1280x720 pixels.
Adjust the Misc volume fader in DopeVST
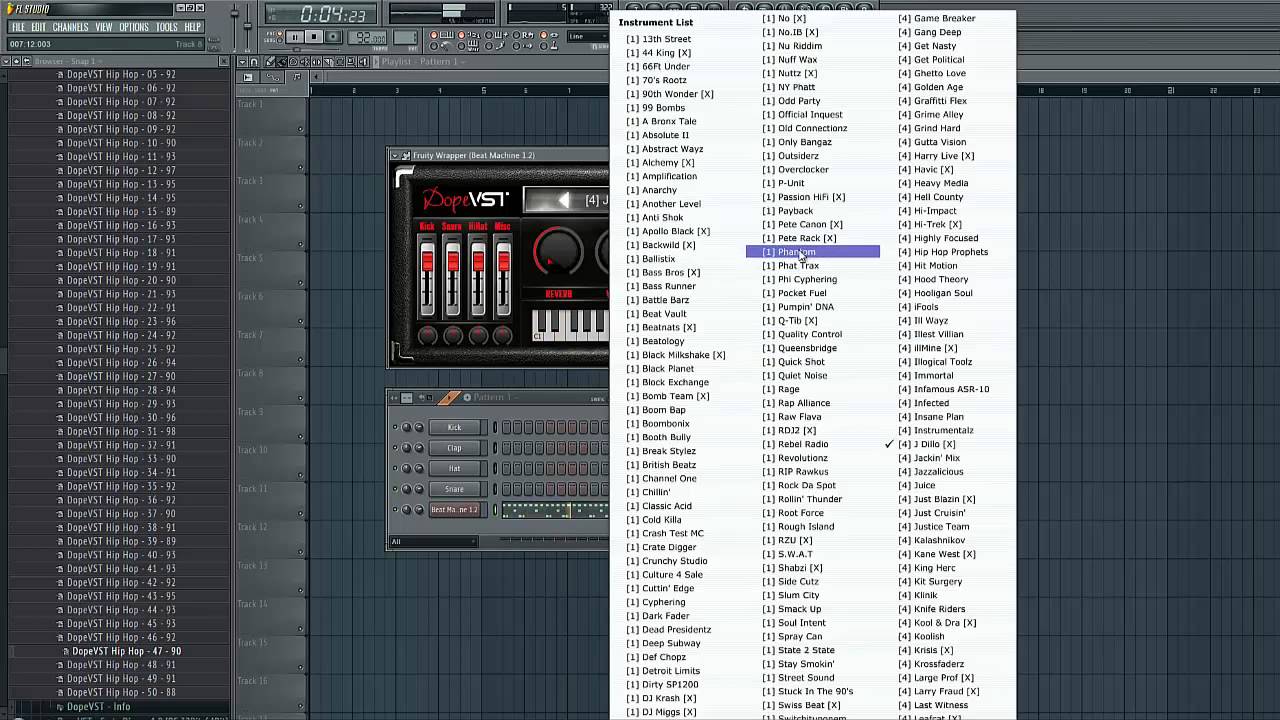[503, 263]
